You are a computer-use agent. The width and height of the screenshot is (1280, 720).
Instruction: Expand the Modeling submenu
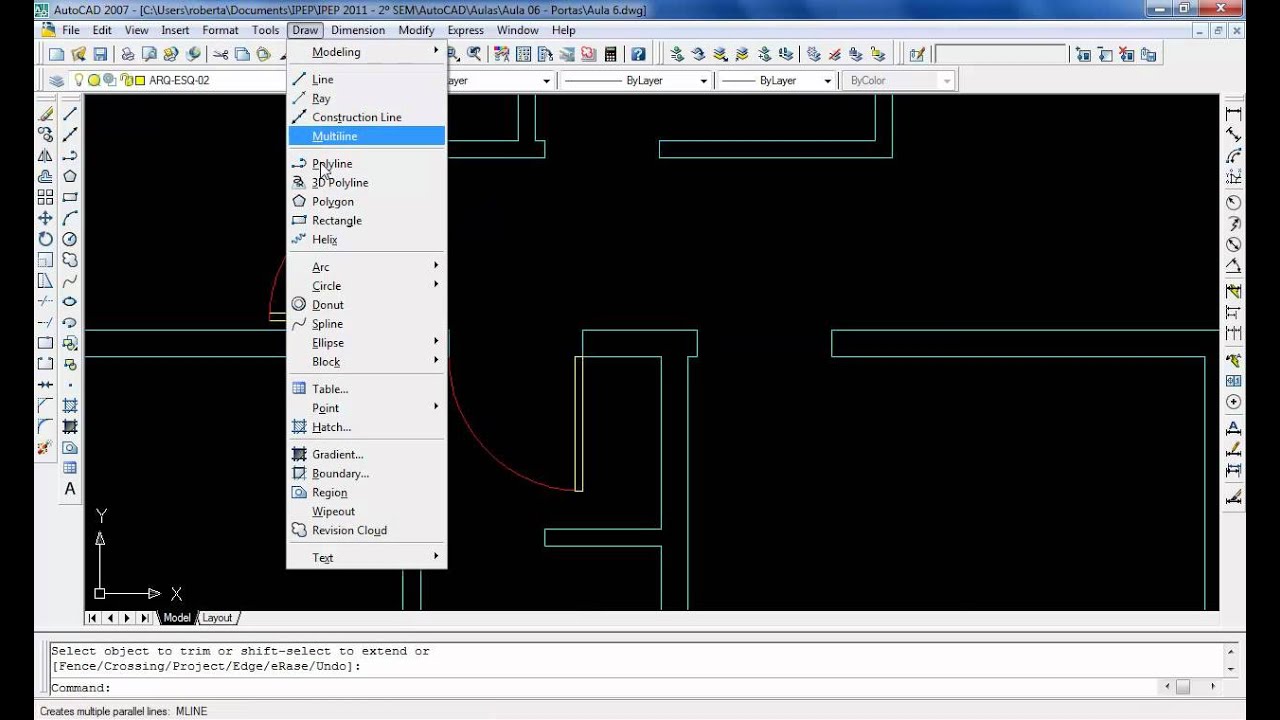[366, 52]
